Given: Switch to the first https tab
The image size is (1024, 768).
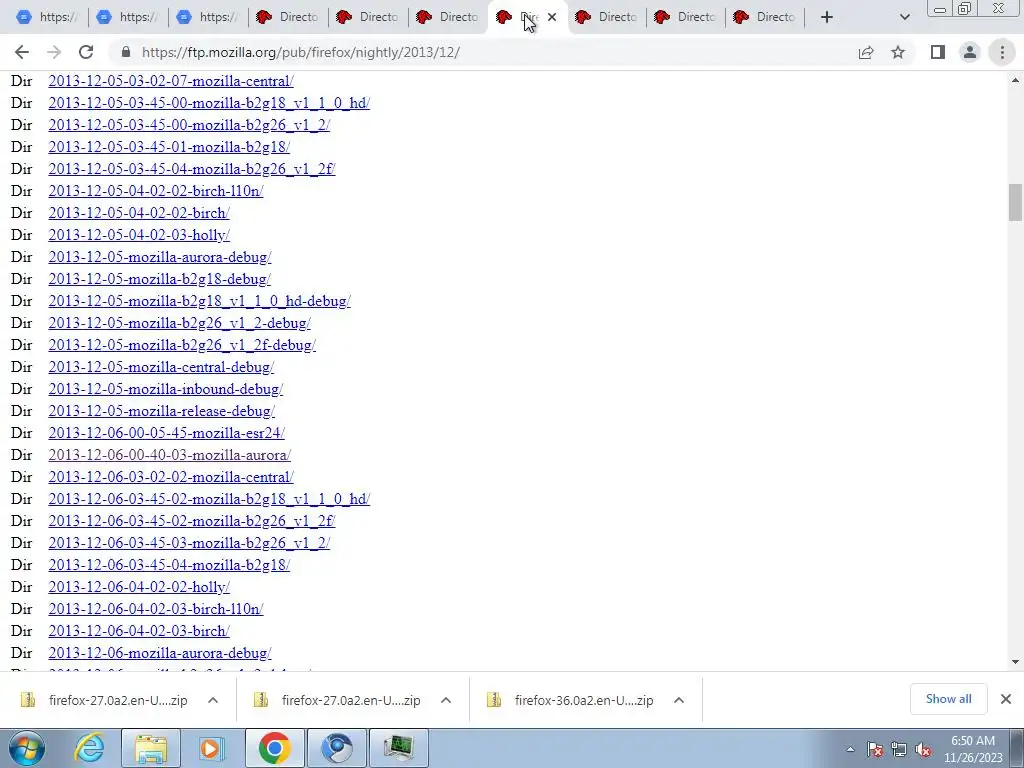Looking at the screenshot, I should (x=47, y=17).
